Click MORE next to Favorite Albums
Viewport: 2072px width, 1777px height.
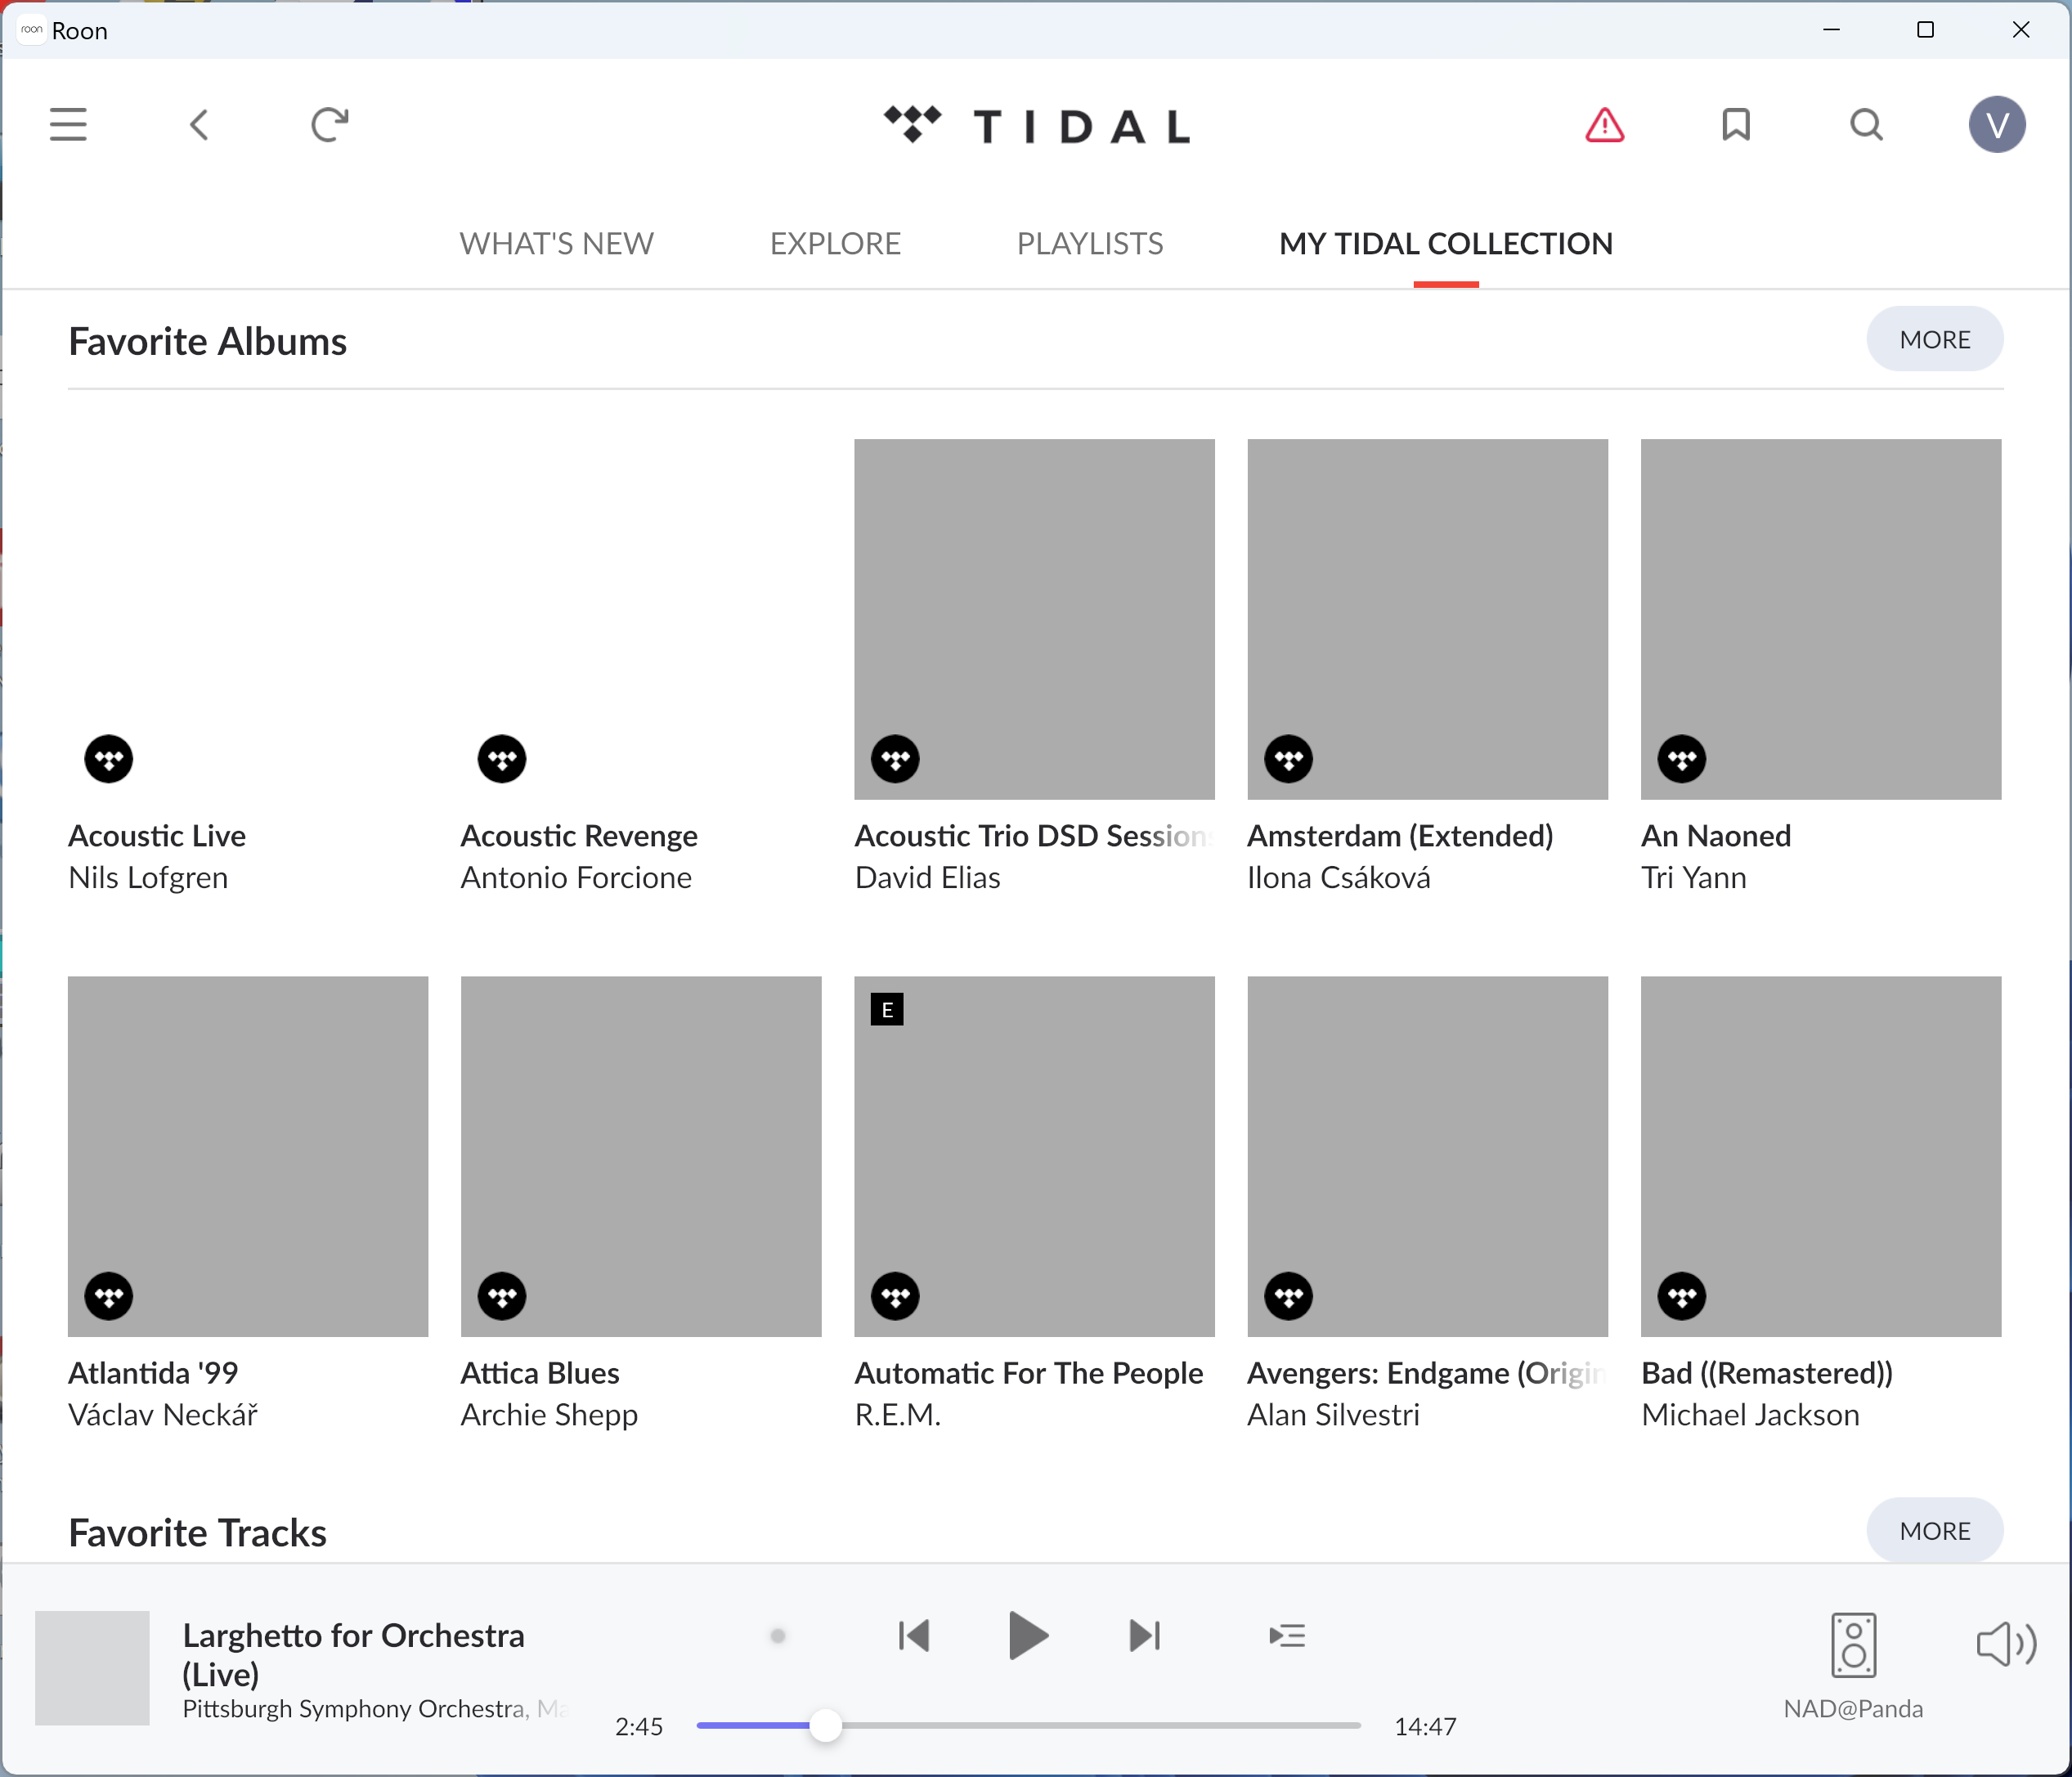[x=1934, y=339]
